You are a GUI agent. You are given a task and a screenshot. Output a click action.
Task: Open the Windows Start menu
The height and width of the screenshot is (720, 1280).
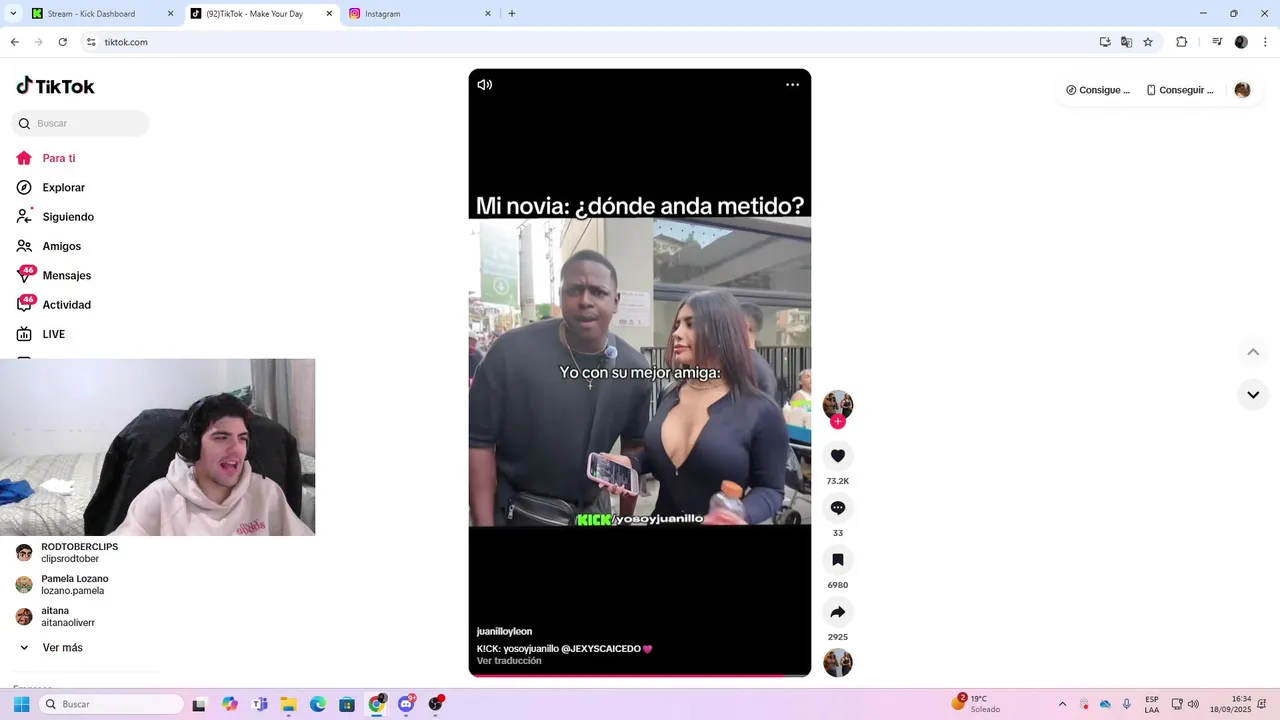pyautogui.click(x=21, y=704)
